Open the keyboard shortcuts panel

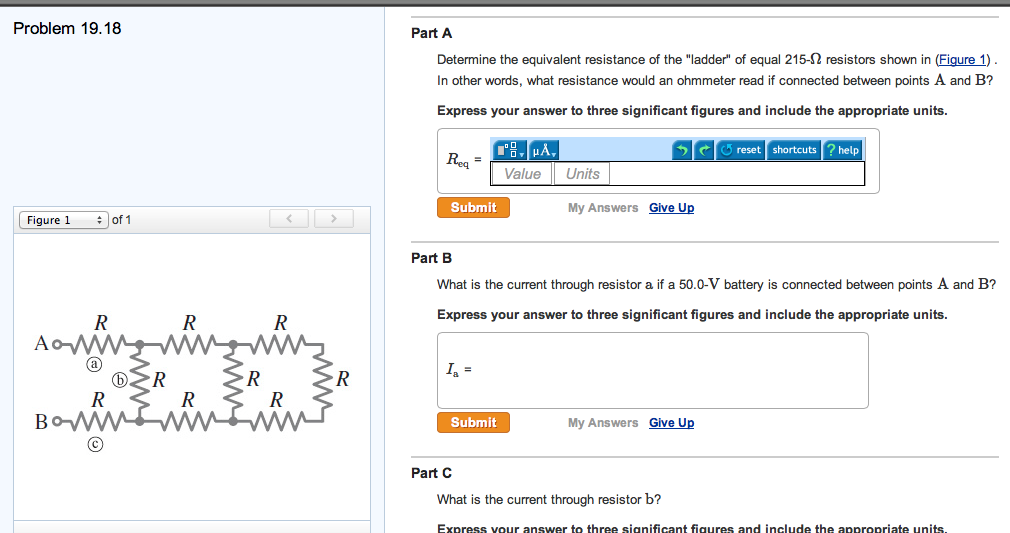(794, 150)
